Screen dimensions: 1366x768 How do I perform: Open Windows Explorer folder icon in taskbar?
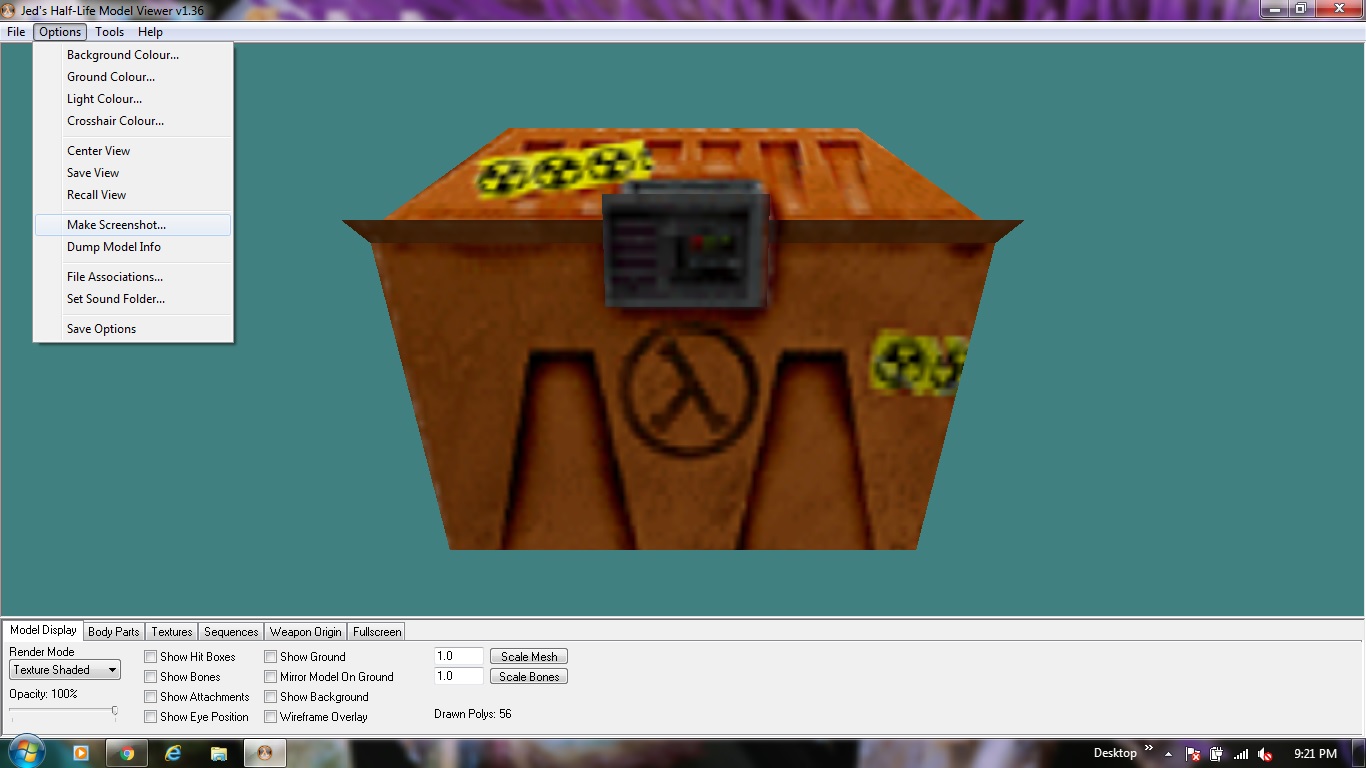pos(219,753)
